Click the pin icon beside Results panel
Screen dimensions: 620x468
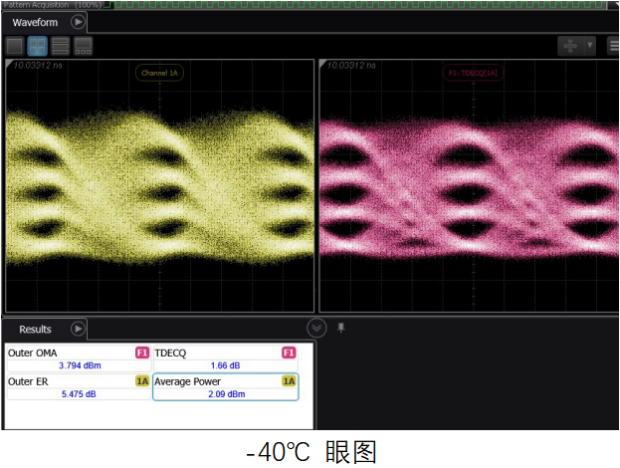point(341,327)
